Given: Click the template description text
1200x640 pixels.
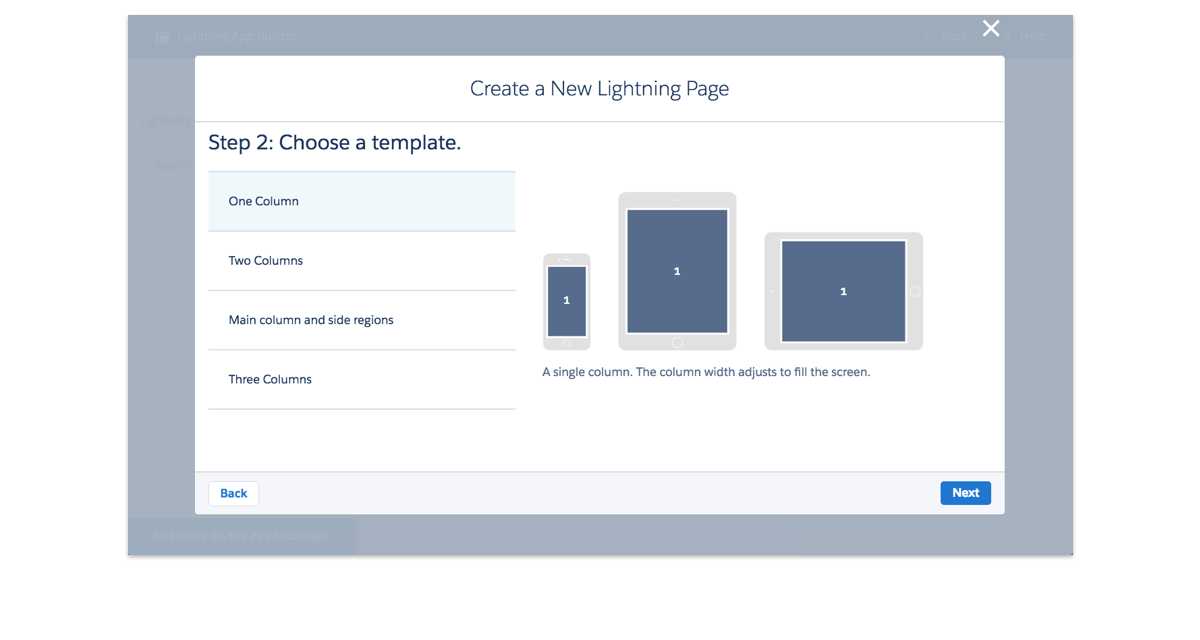Looking at the screenshot, I should tap(706, 372).
